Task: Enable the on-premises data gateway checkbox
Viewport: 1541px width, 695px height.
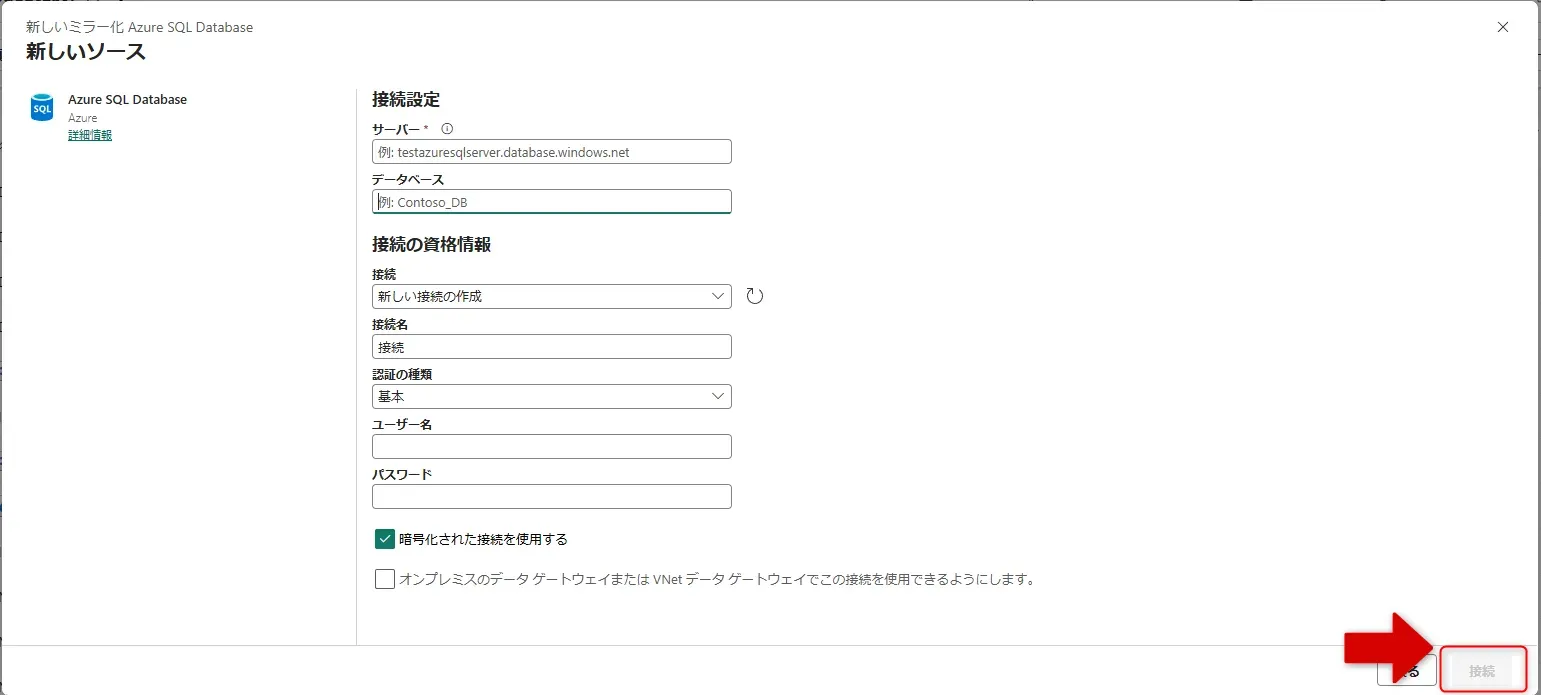Action: [x=384, y=579]
